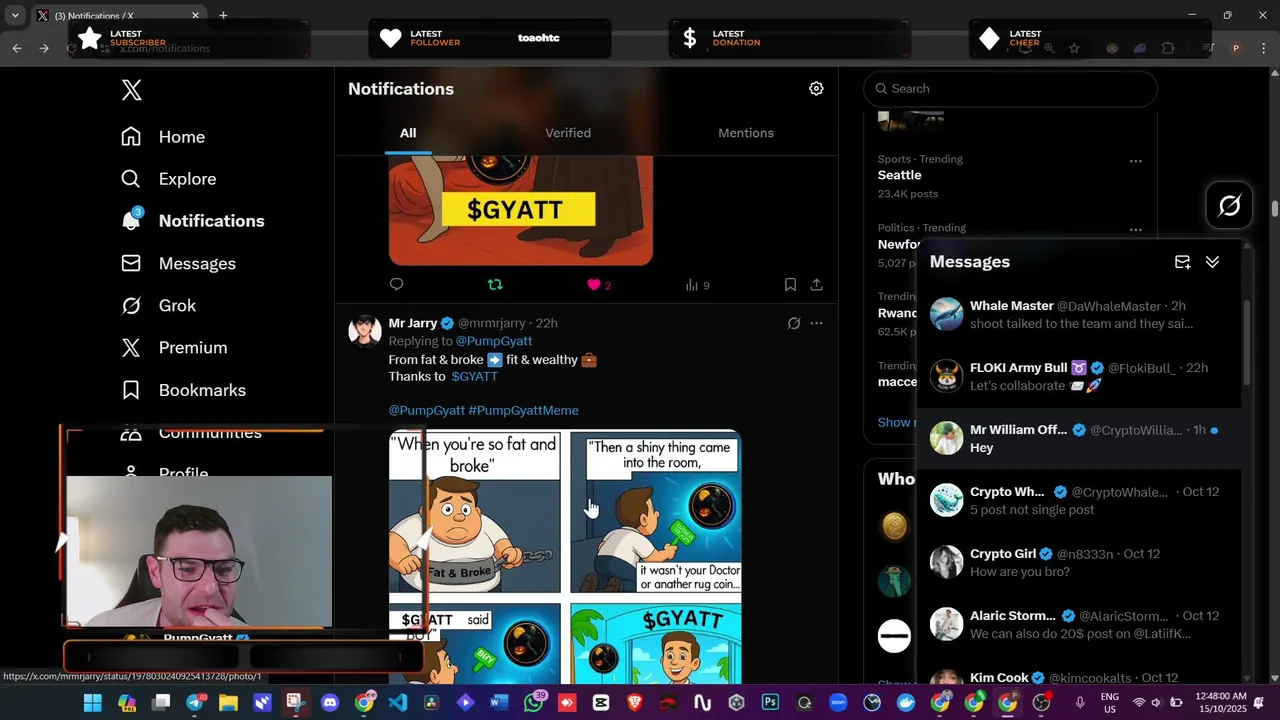The image size is (1280, 720).
Task: Open Mr Jarry's profile avatar
Action: (365, 330)
